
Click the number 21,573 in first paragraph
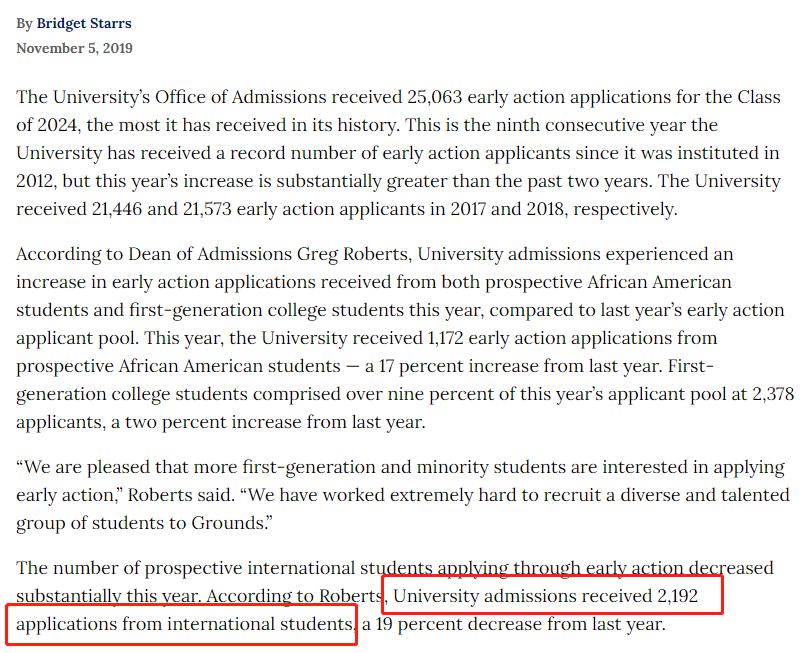207,209
